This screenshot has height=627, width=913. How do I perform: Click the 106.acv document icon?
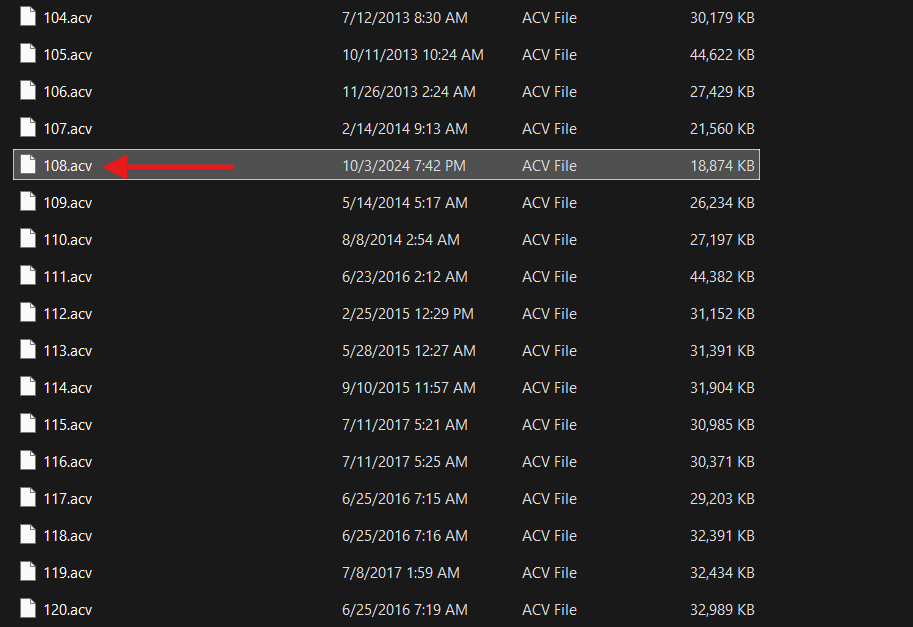(x=28, y=92)
